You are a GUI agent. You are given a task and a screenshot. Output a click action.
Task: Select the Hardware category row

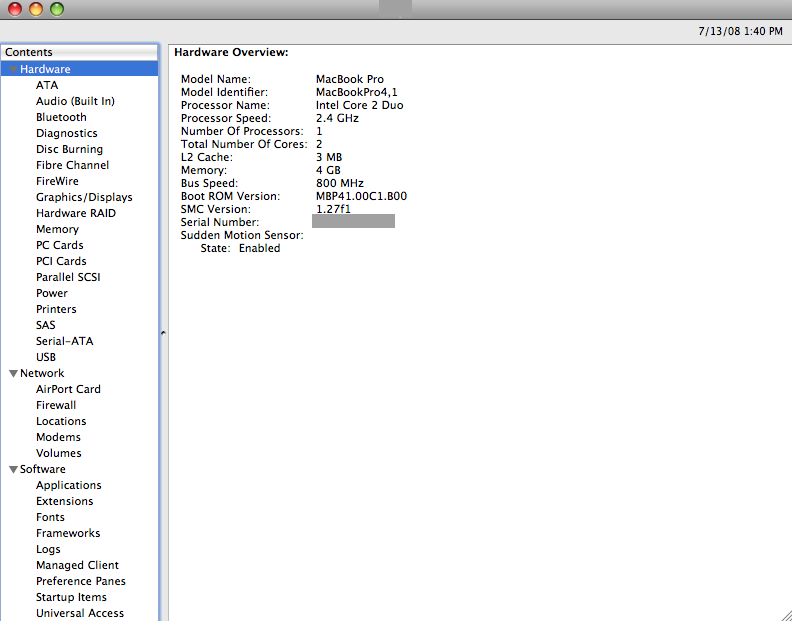pos(80,69)
